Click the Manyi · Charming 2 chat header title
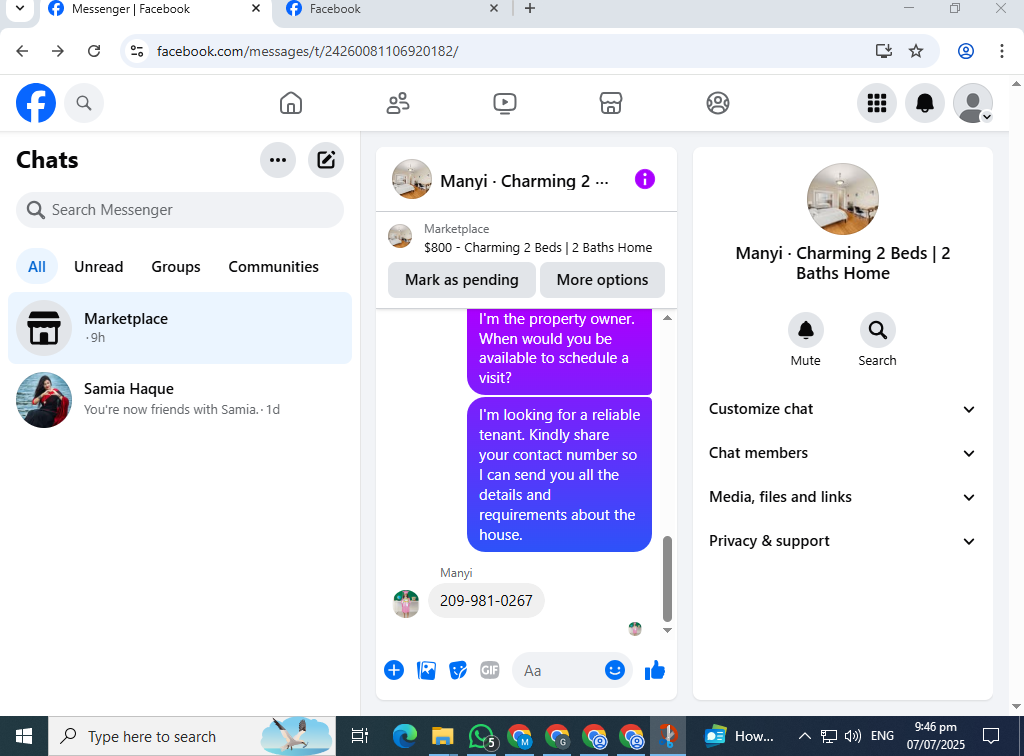 pyautogui.click(x=524, y=181)
